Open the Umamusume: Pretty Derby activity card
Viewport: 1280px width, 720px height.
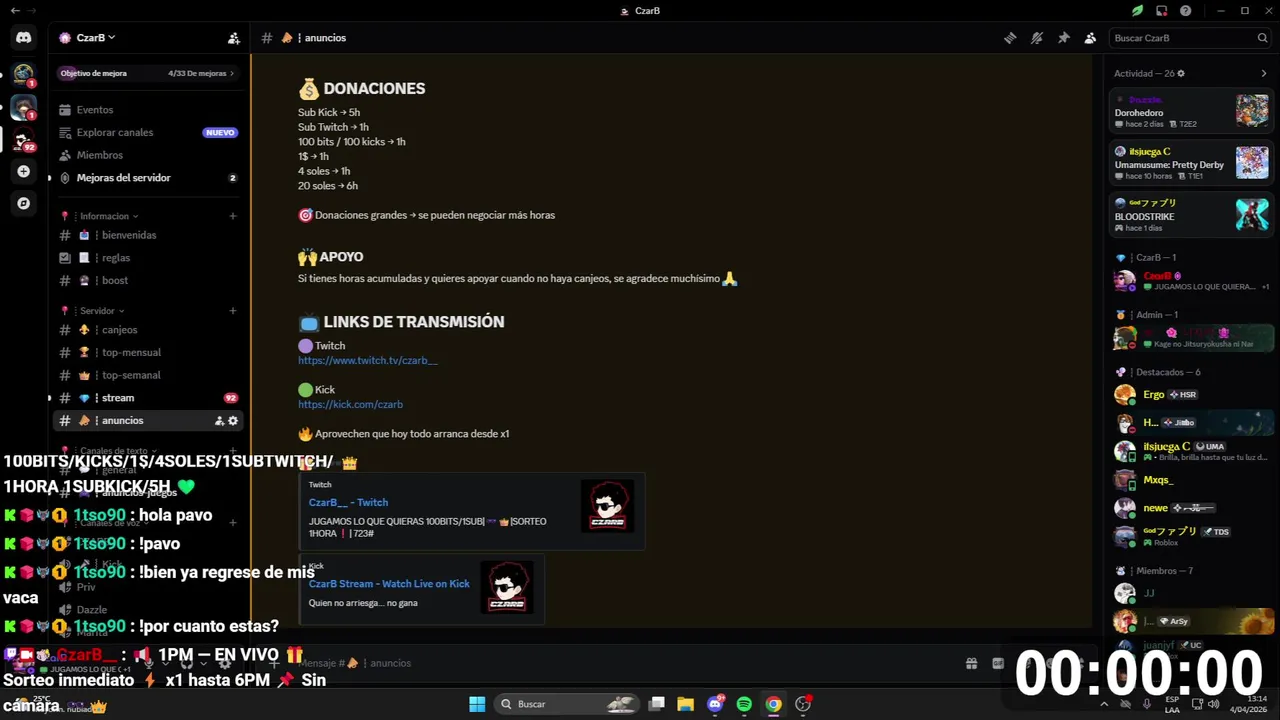tap(1191, 162)
